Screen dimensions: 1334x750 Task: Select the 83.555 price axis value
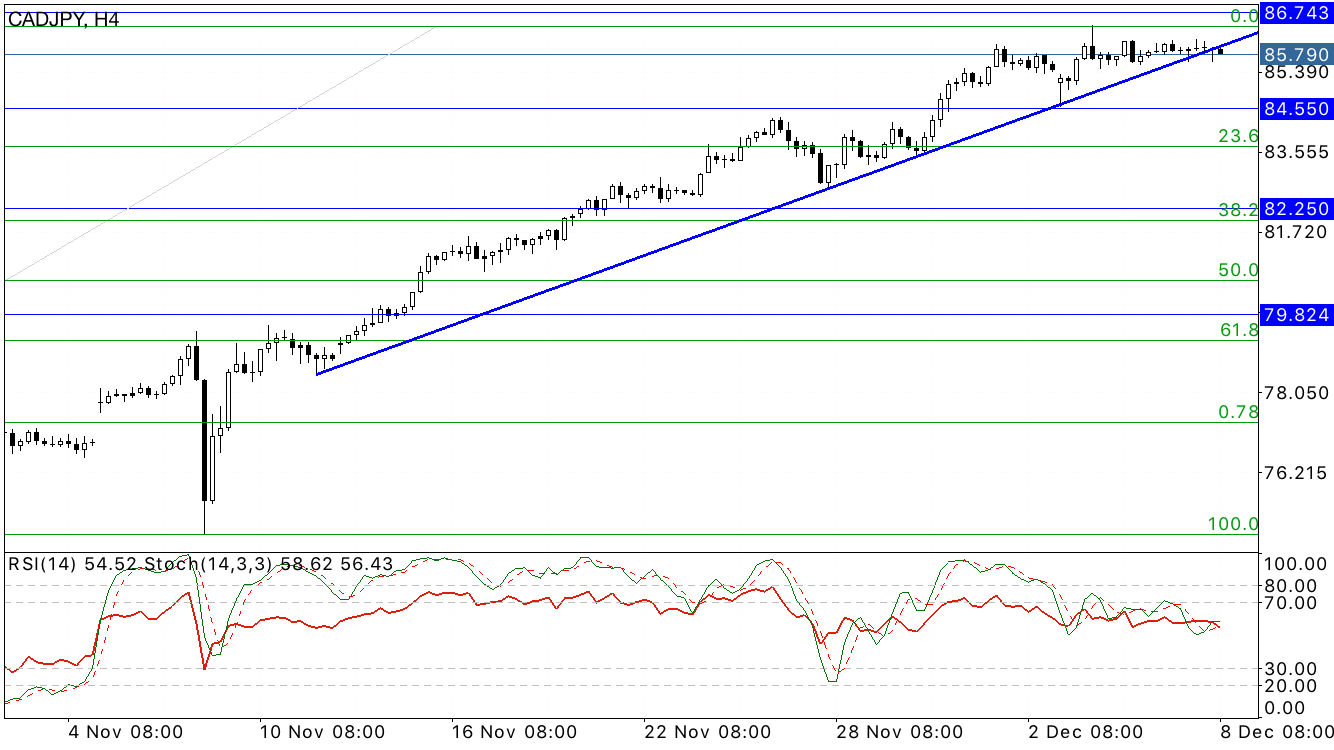1296,151
